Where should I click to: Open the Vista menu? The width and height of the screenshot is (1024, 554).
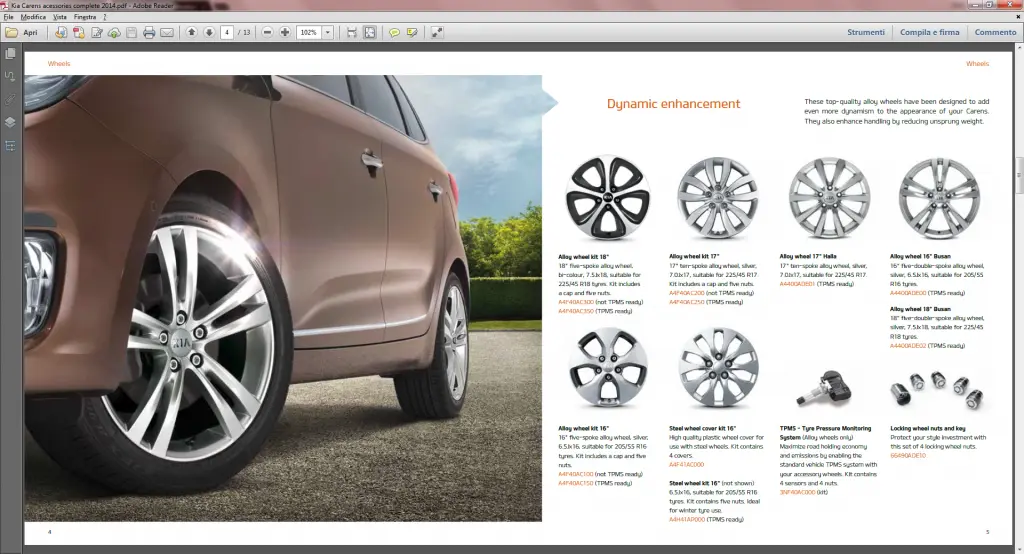[x=59, y=17]
